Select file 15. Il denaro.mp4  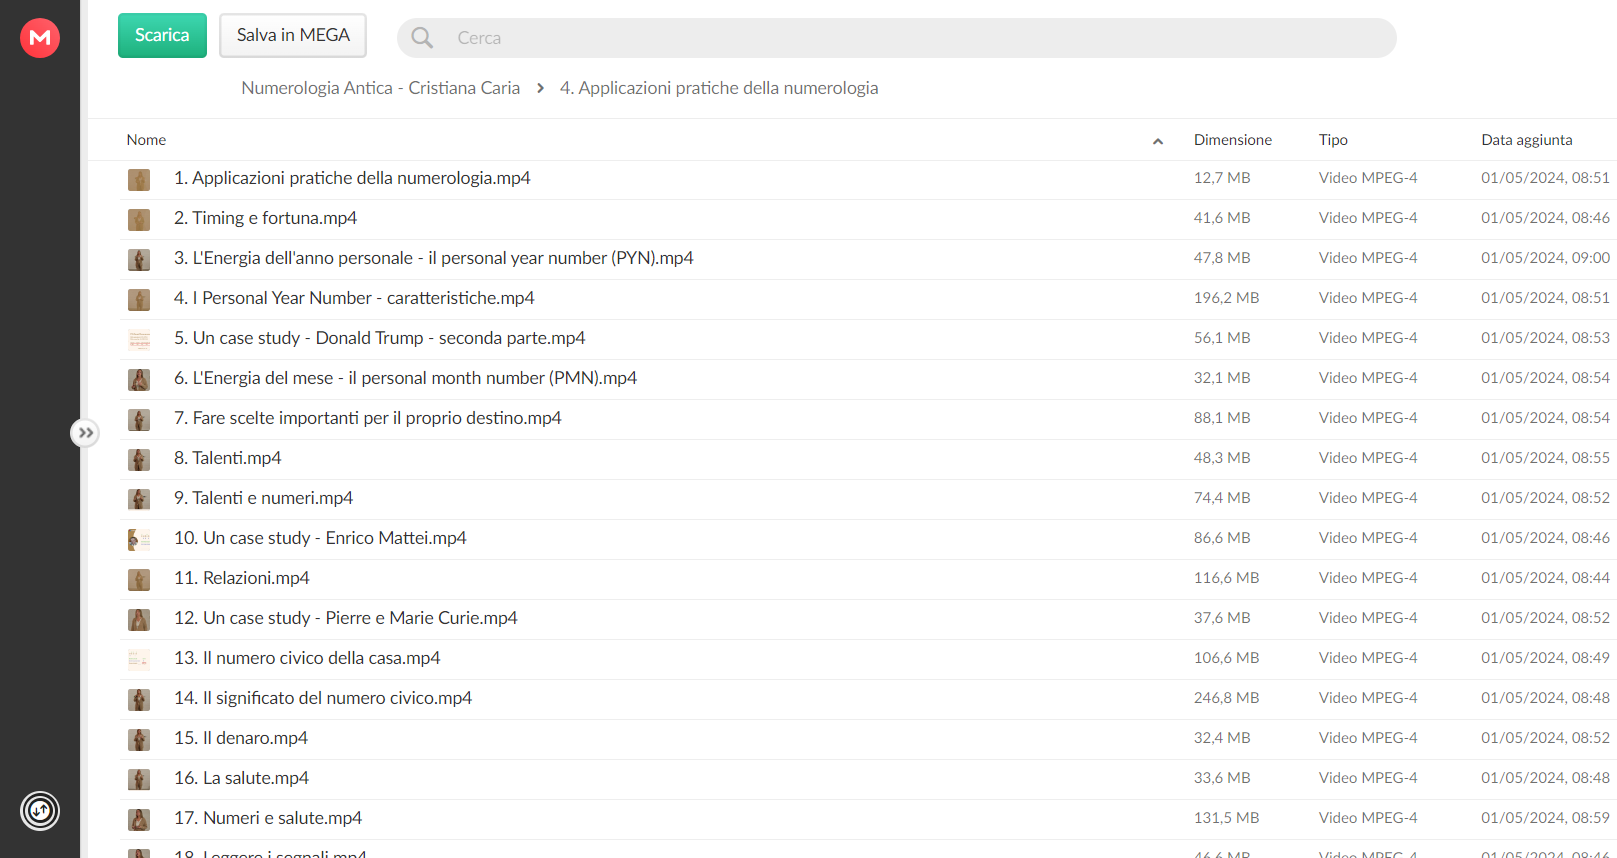coord(240,738)
